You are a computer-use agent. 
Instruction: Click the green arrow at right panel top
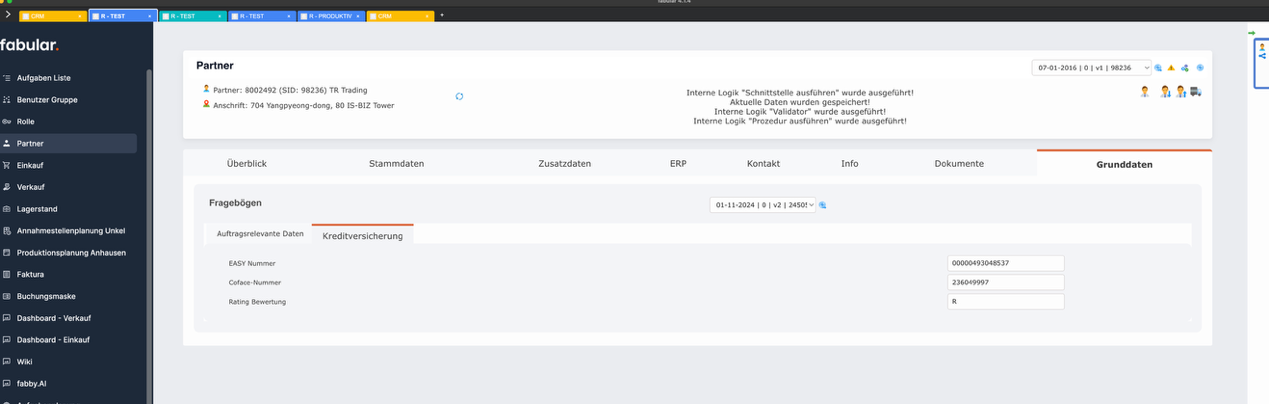coord(1251,33)
